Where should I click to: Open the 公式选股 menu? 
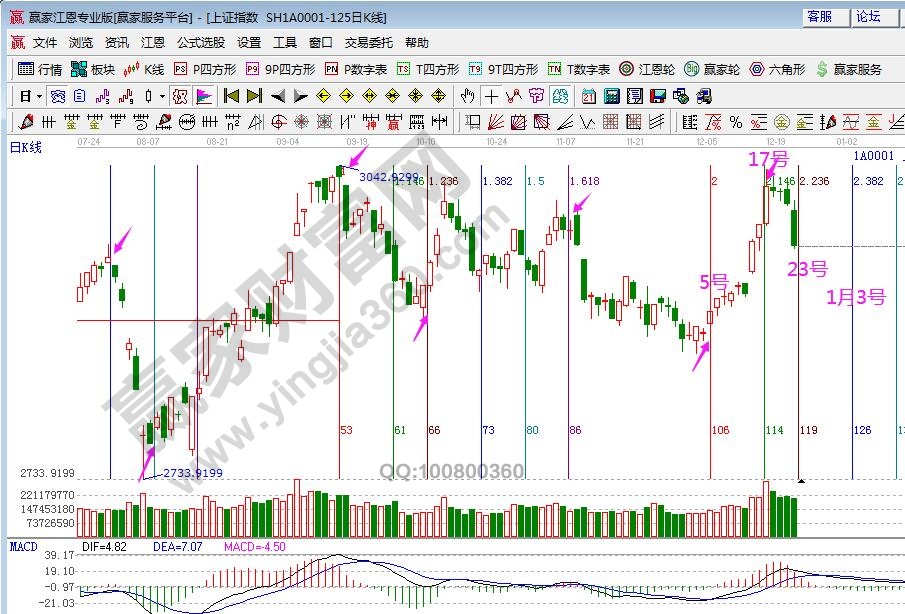(201, 43)
